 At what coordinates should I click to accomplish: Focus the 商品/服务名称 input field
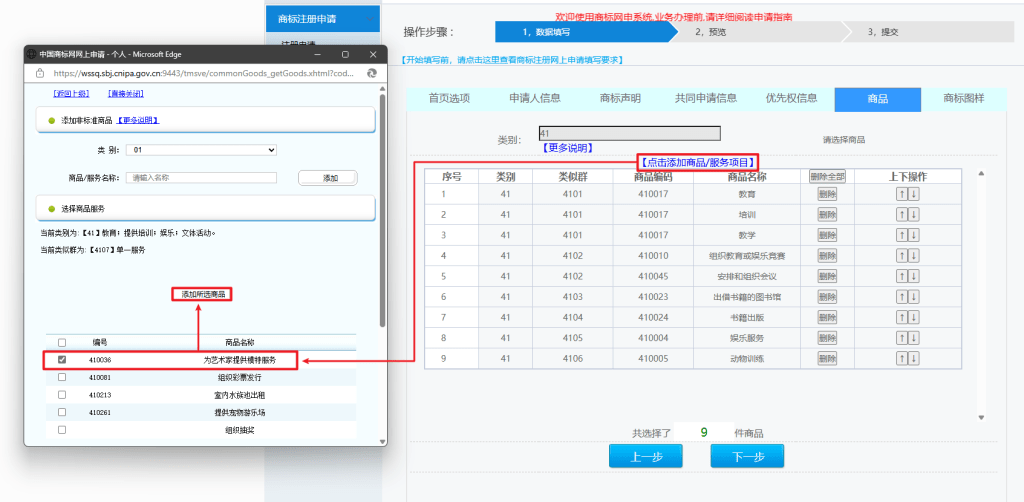point(202,178)
